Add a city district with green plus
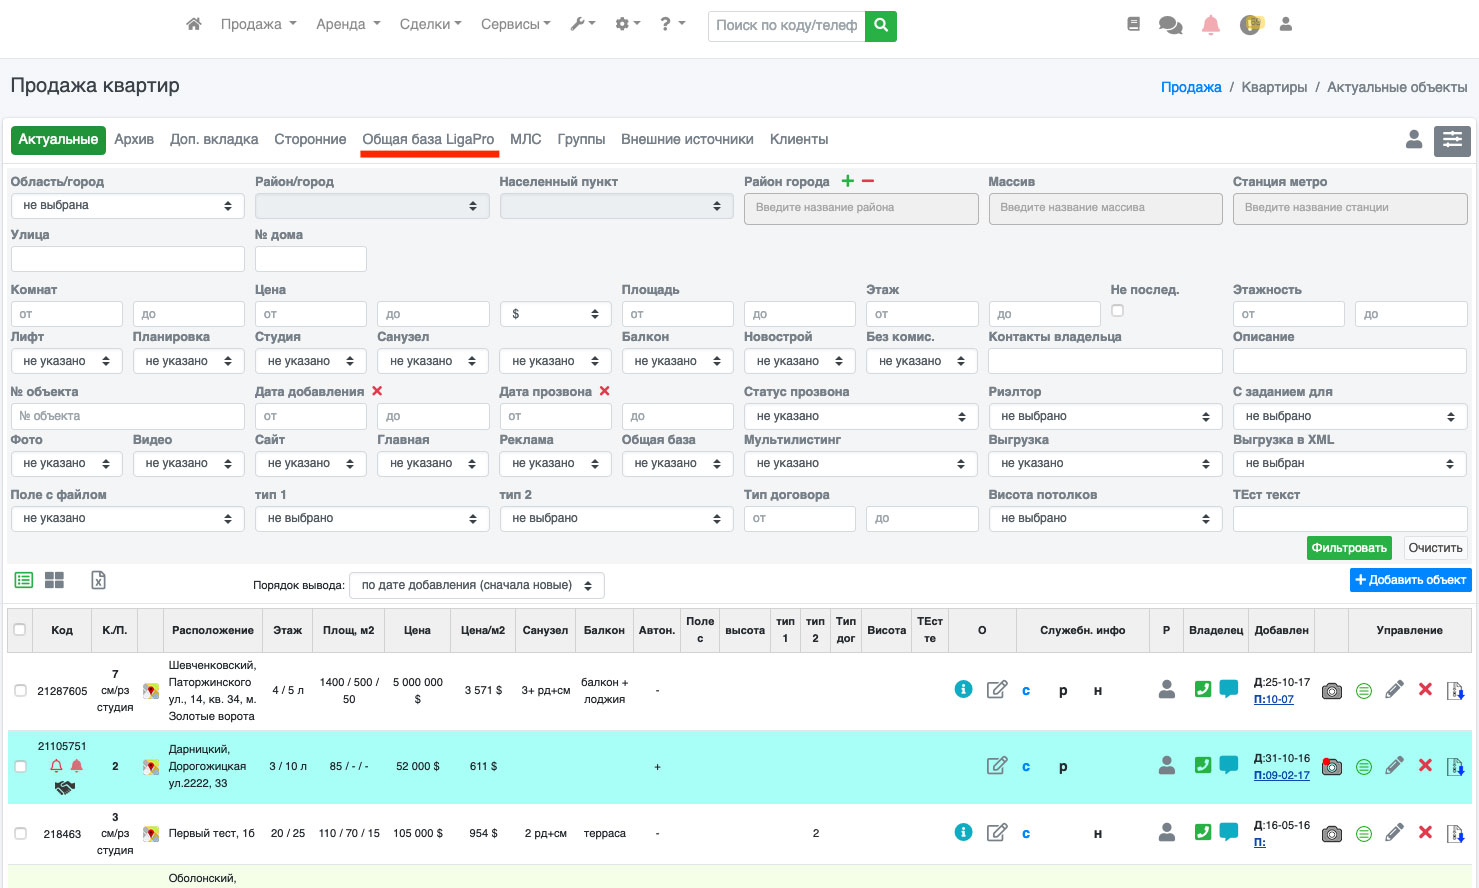The height and width of the screenshot is (888, 1479). tap(848, 181)
